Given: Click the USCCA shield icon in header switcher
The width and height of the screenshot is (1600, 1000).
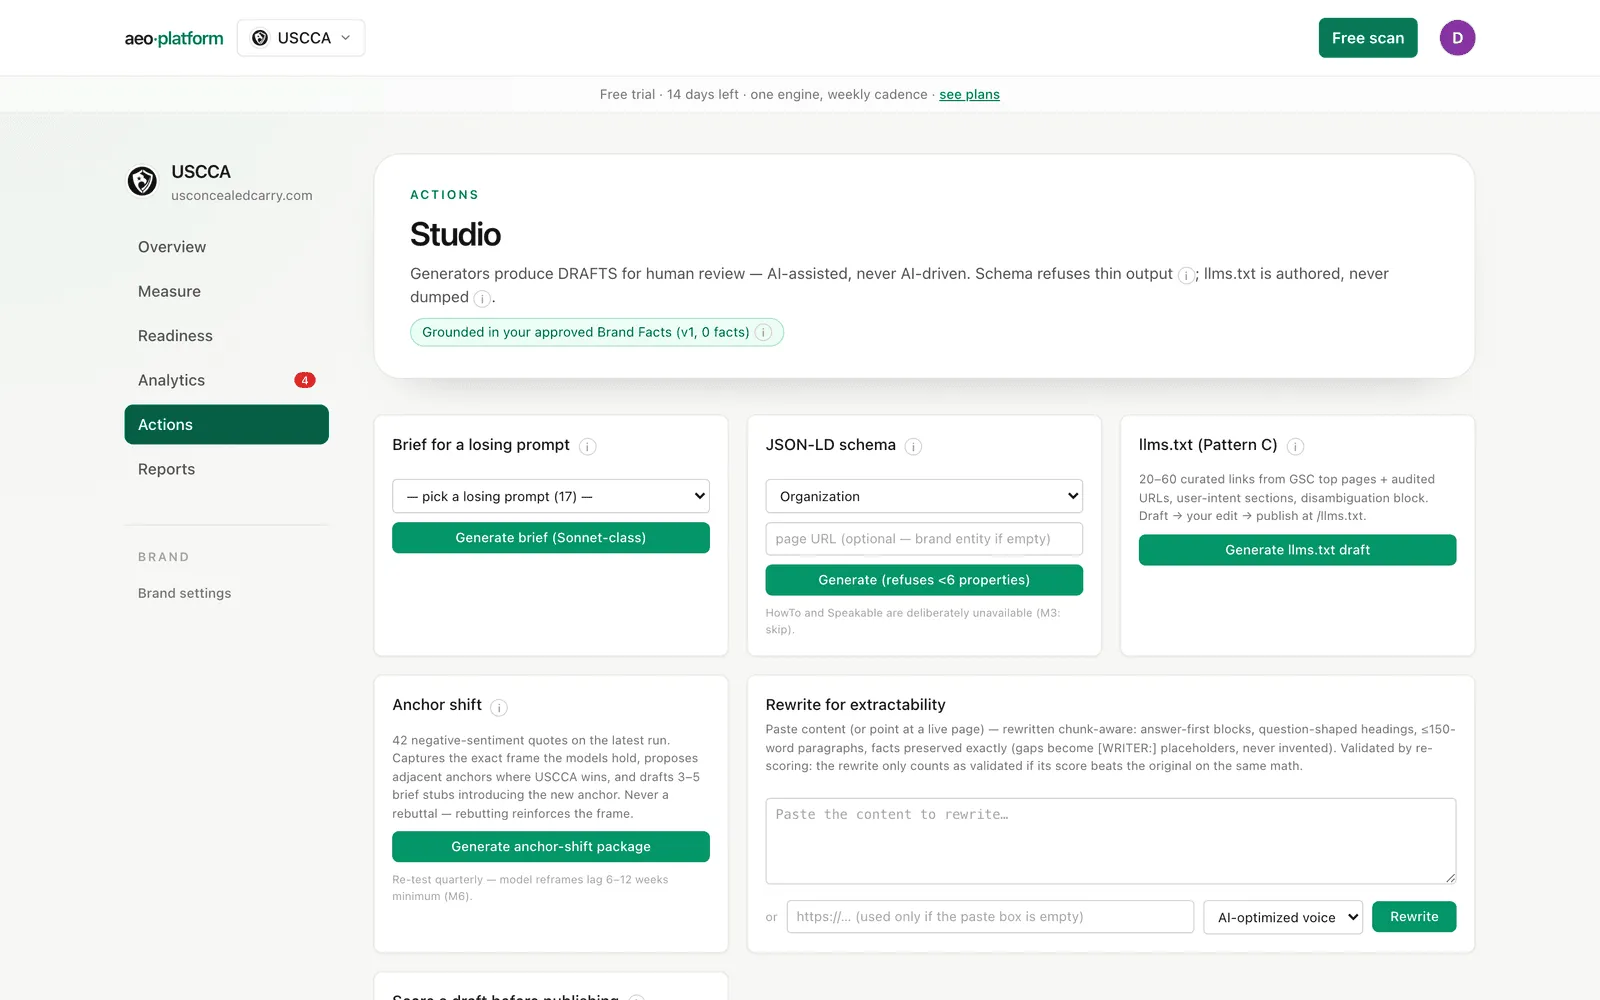Looking at the screenshot, I should click(x=260, y=38).
